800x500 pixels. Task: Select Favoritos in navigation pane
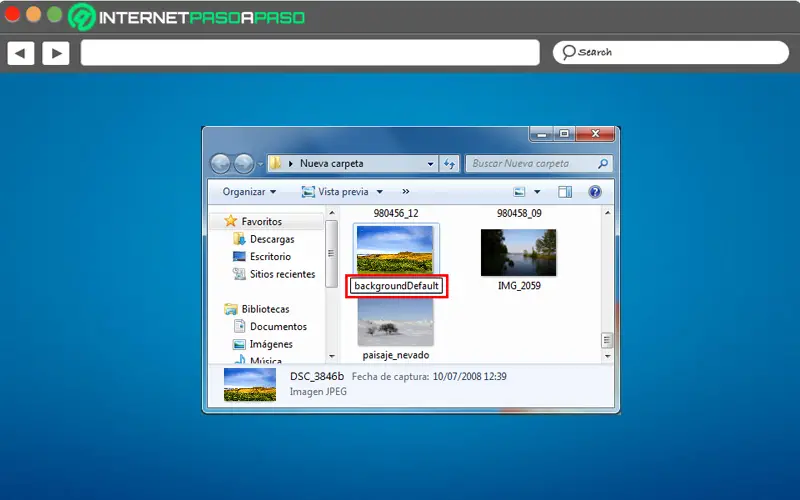tap(262, 221)
